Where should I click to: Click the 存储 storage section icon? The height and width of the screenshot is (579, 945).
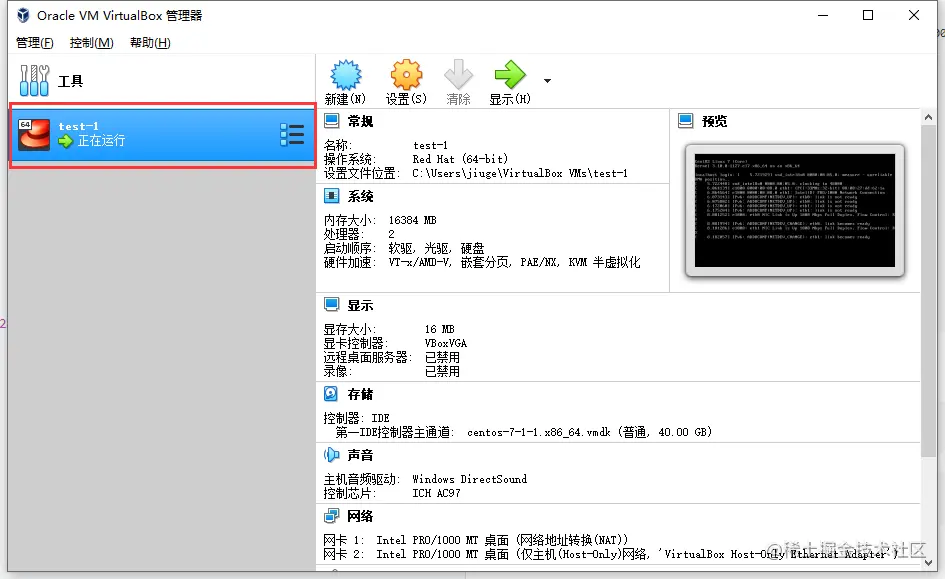point(331,394)
